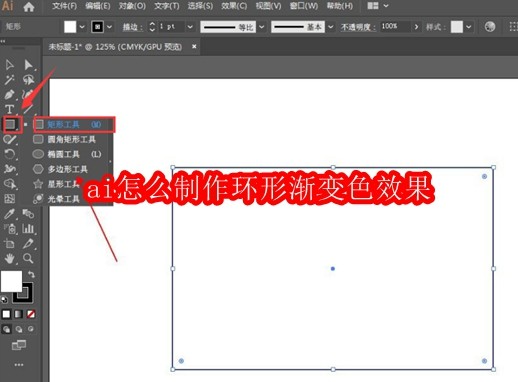Open brush definition dropdown
This screenshot has width=518, height=382.
331,27
